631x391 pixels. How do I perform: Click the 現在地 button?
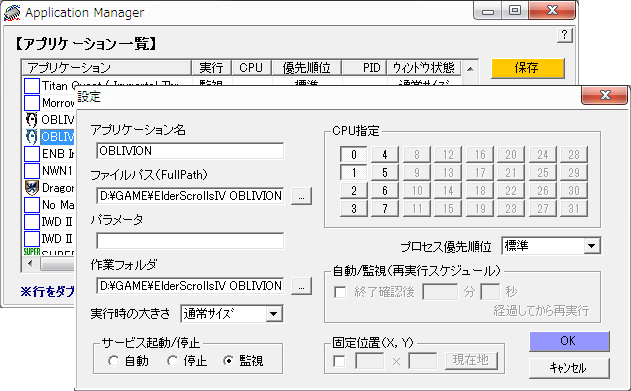tap(471, 360)
